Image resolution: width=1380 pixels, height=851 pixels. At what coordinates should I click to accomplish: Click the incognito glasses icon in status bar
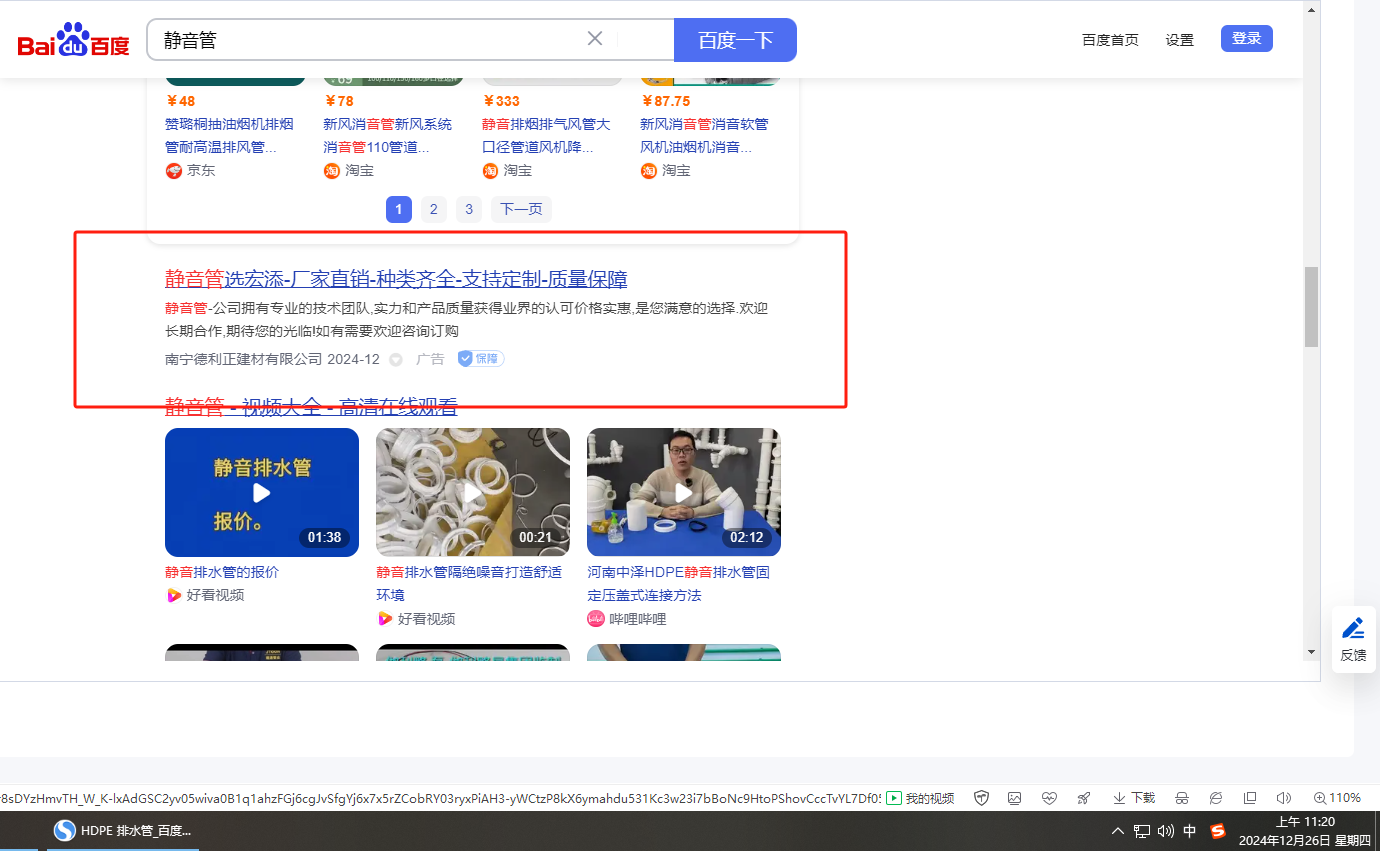pyautogui.click(x=1182, y=798)
